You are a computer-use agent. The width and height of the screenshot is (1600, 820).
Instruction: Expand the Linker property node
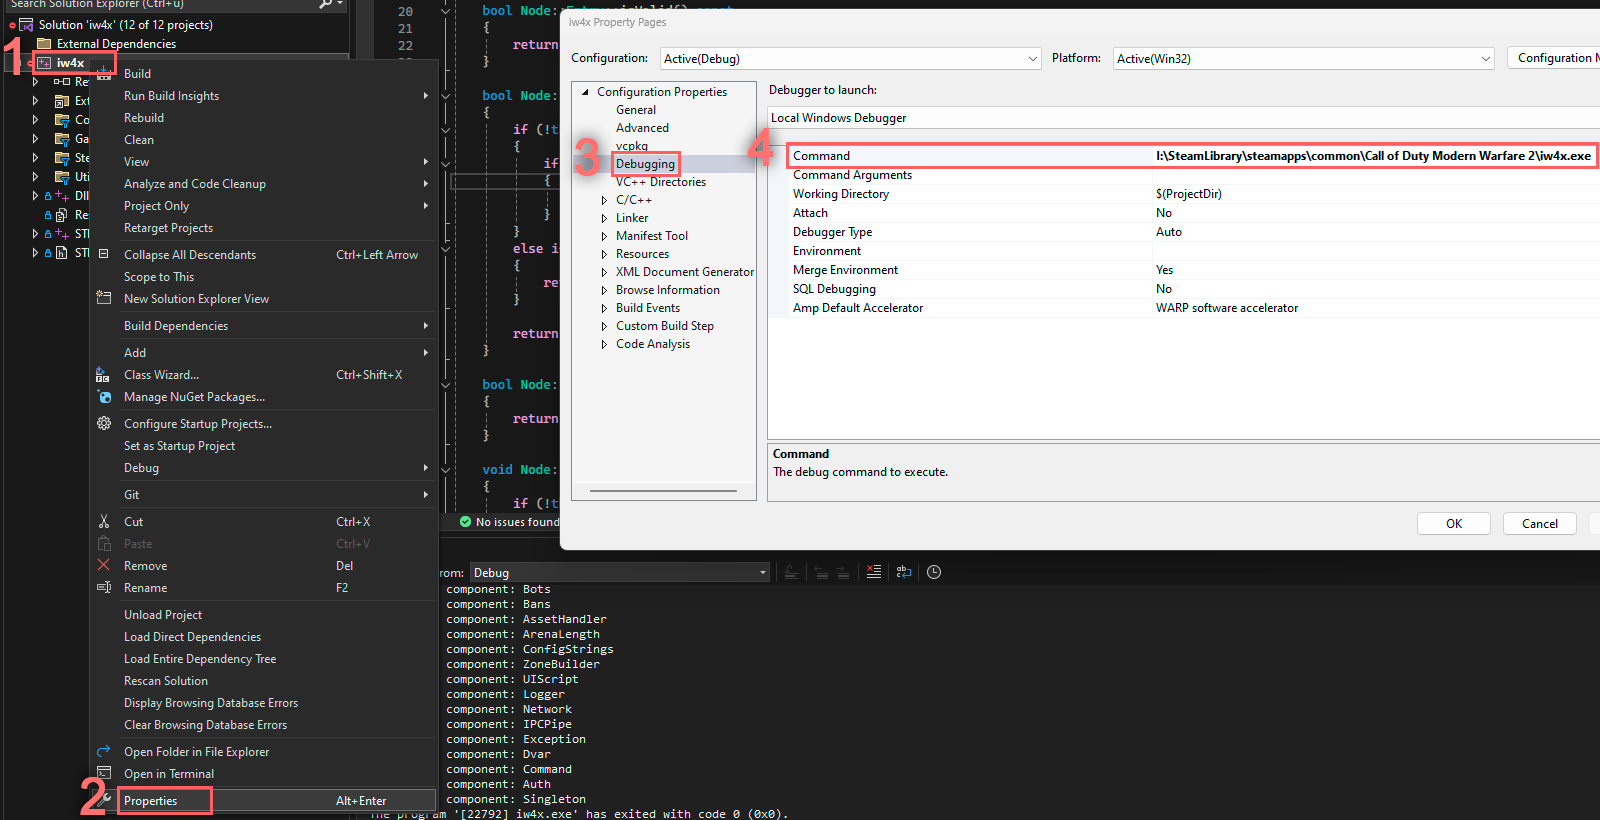tap(604, 218)
